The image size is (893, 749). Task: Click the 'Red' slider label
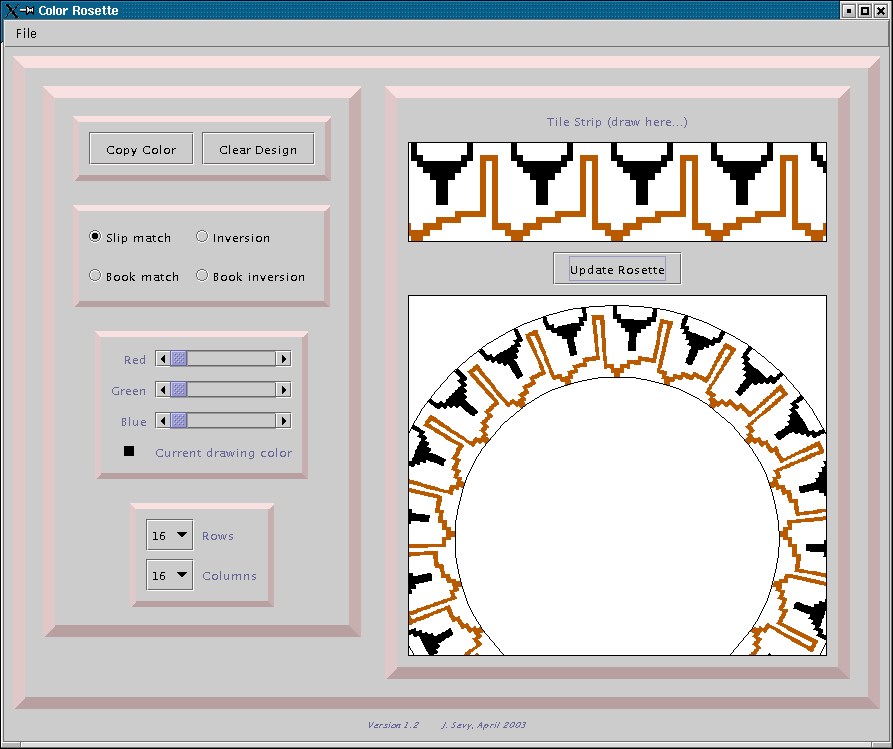point(135,360)
